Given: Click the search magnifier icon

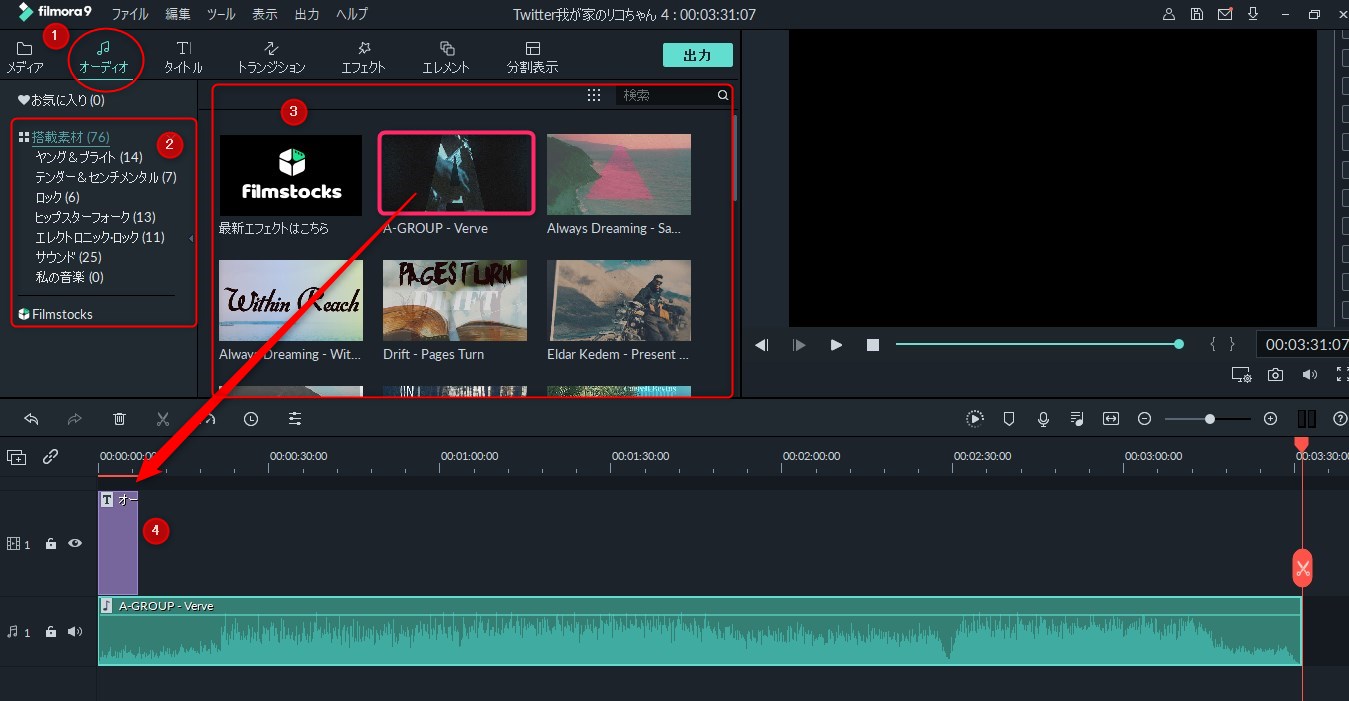Looking at the screenshot, I should [723, 95].
